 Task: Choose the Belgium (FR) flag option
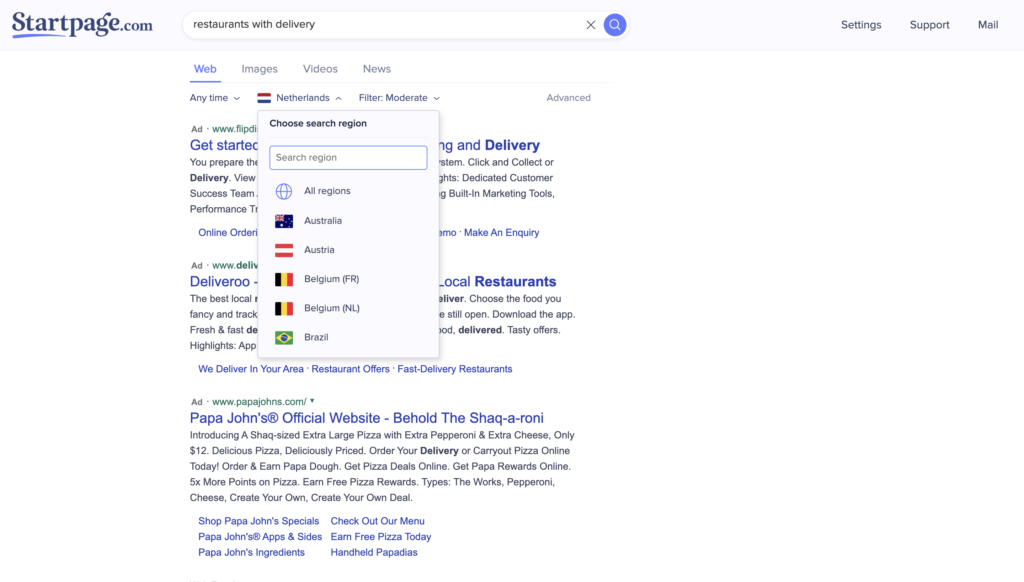click(284, 280)
